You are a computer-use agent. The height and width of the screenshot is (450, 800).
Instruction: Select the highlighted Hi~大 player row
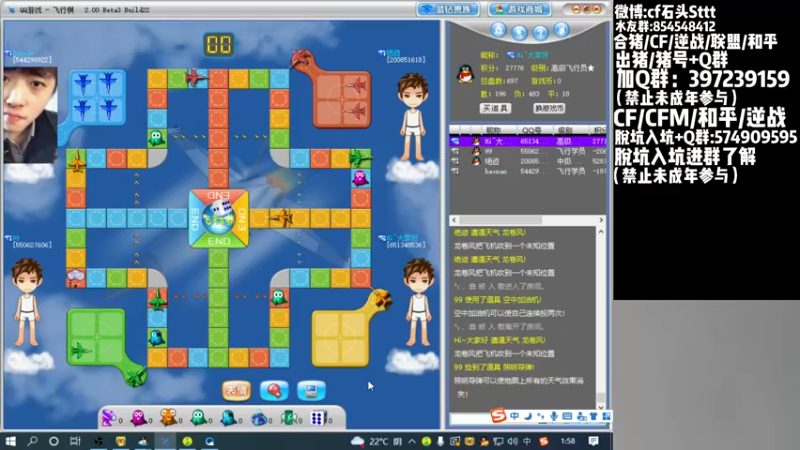[528, 141]
